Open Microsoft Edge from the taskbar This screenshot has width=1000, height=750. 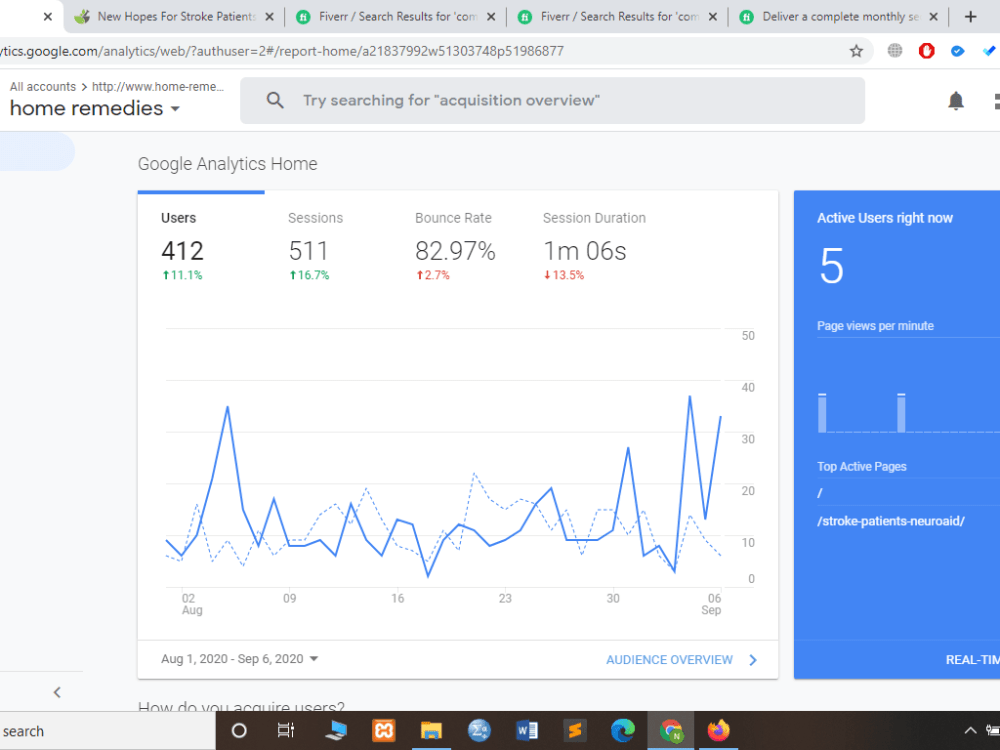tap(622, 731)
